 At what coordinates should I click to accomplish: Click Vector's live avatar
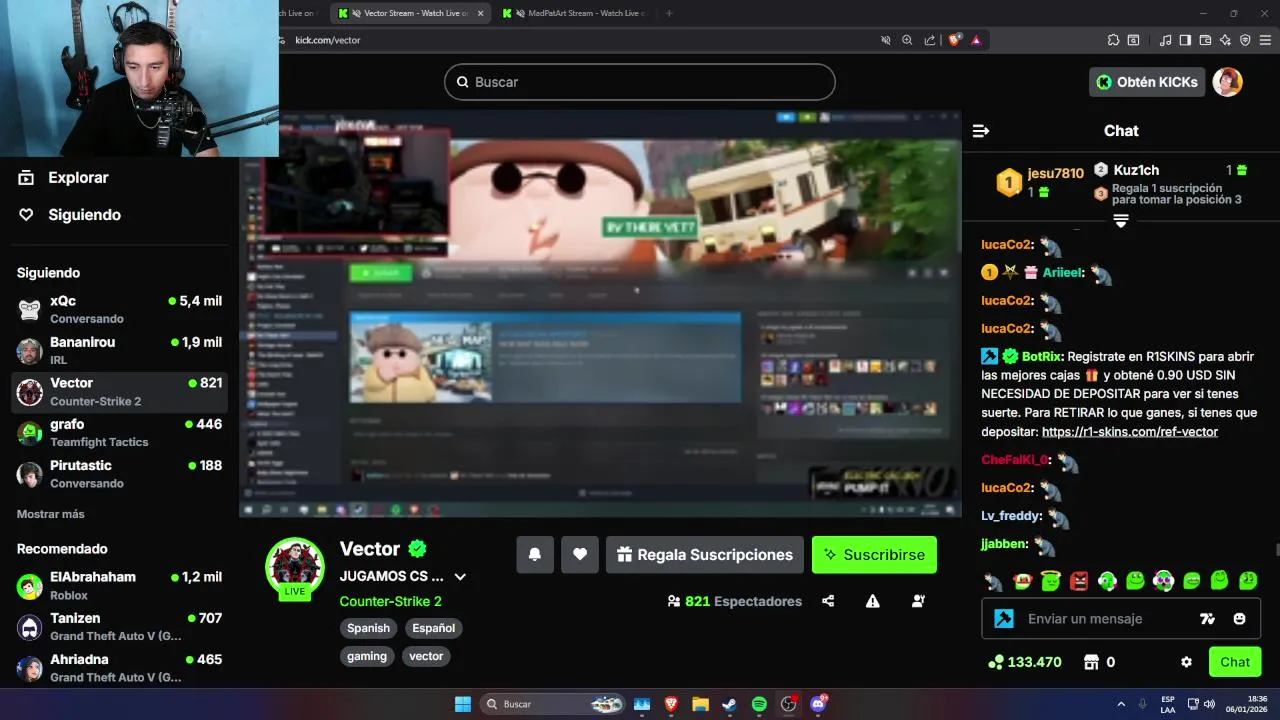pyautogui.click(x=294, y=568)
